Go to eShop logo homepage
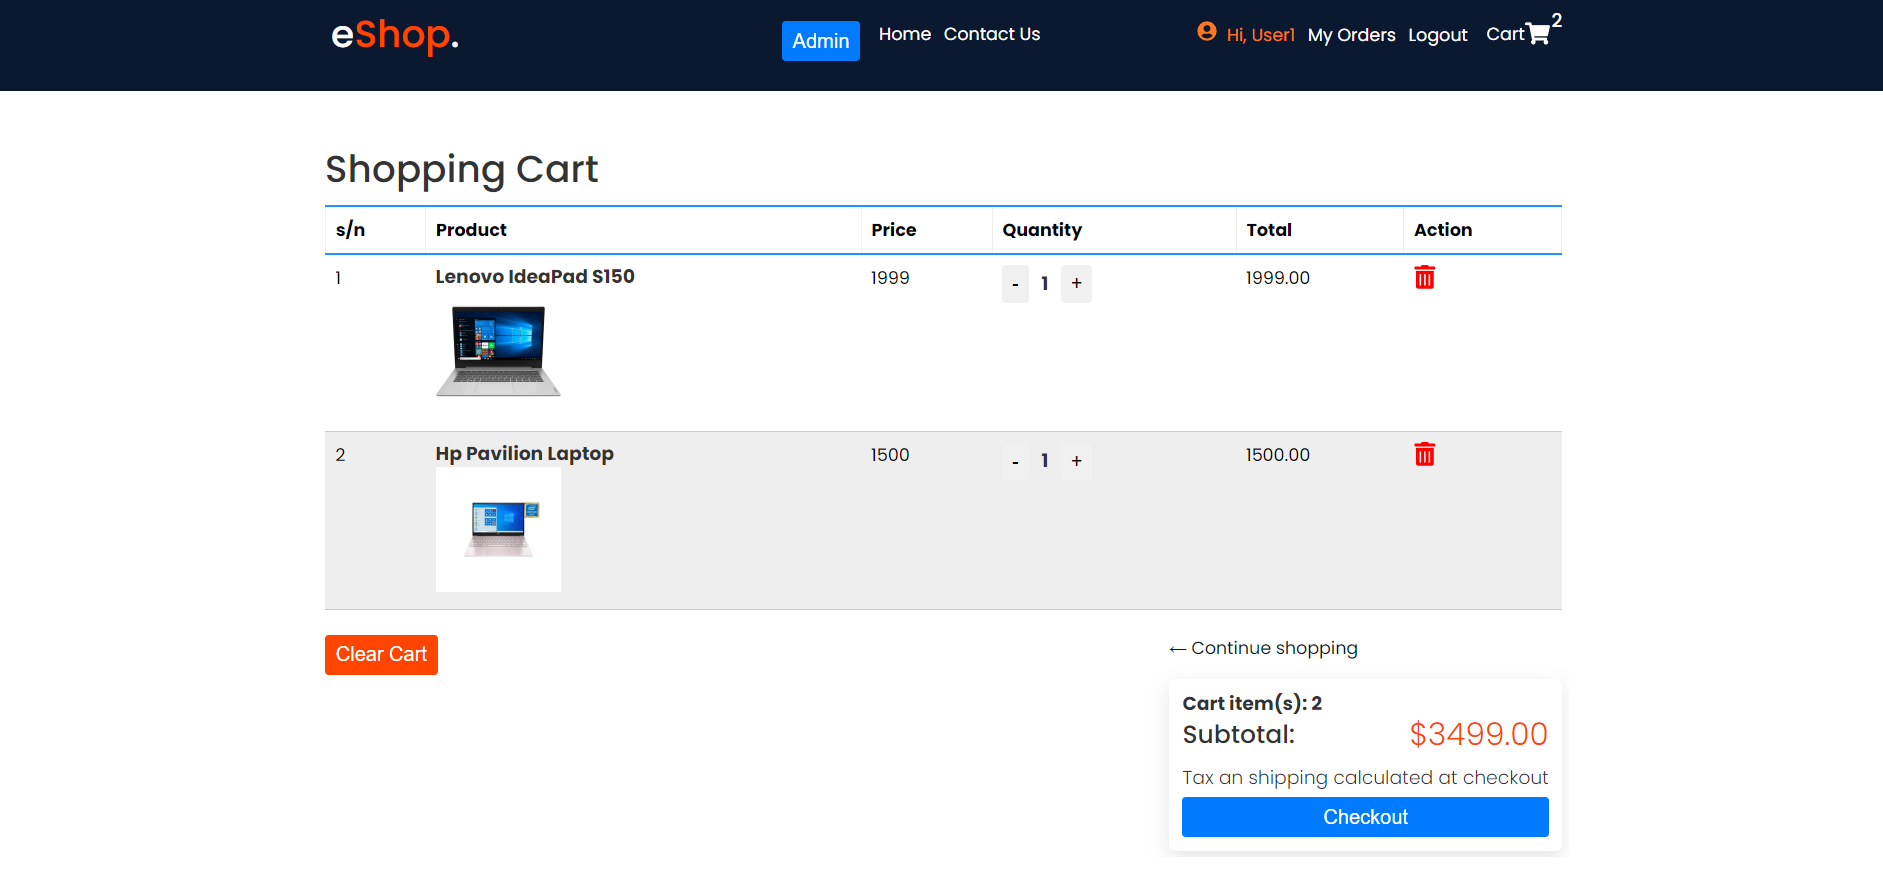 point(394,35)
